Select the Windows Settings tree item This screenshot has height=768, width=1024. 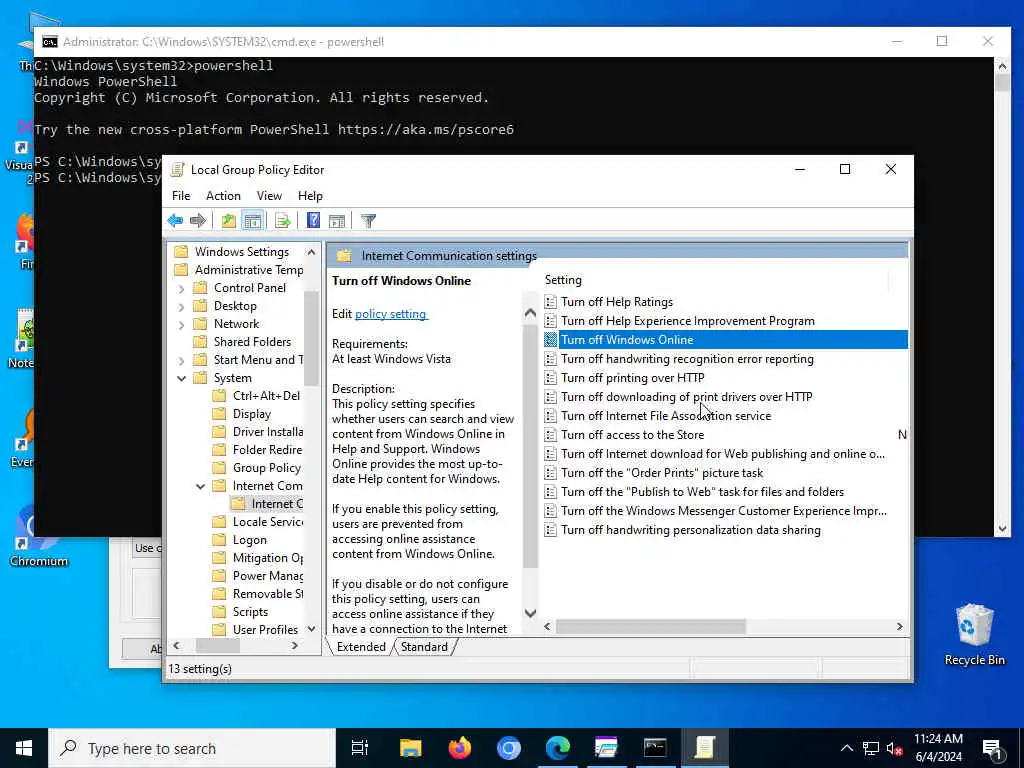point(242,252)
